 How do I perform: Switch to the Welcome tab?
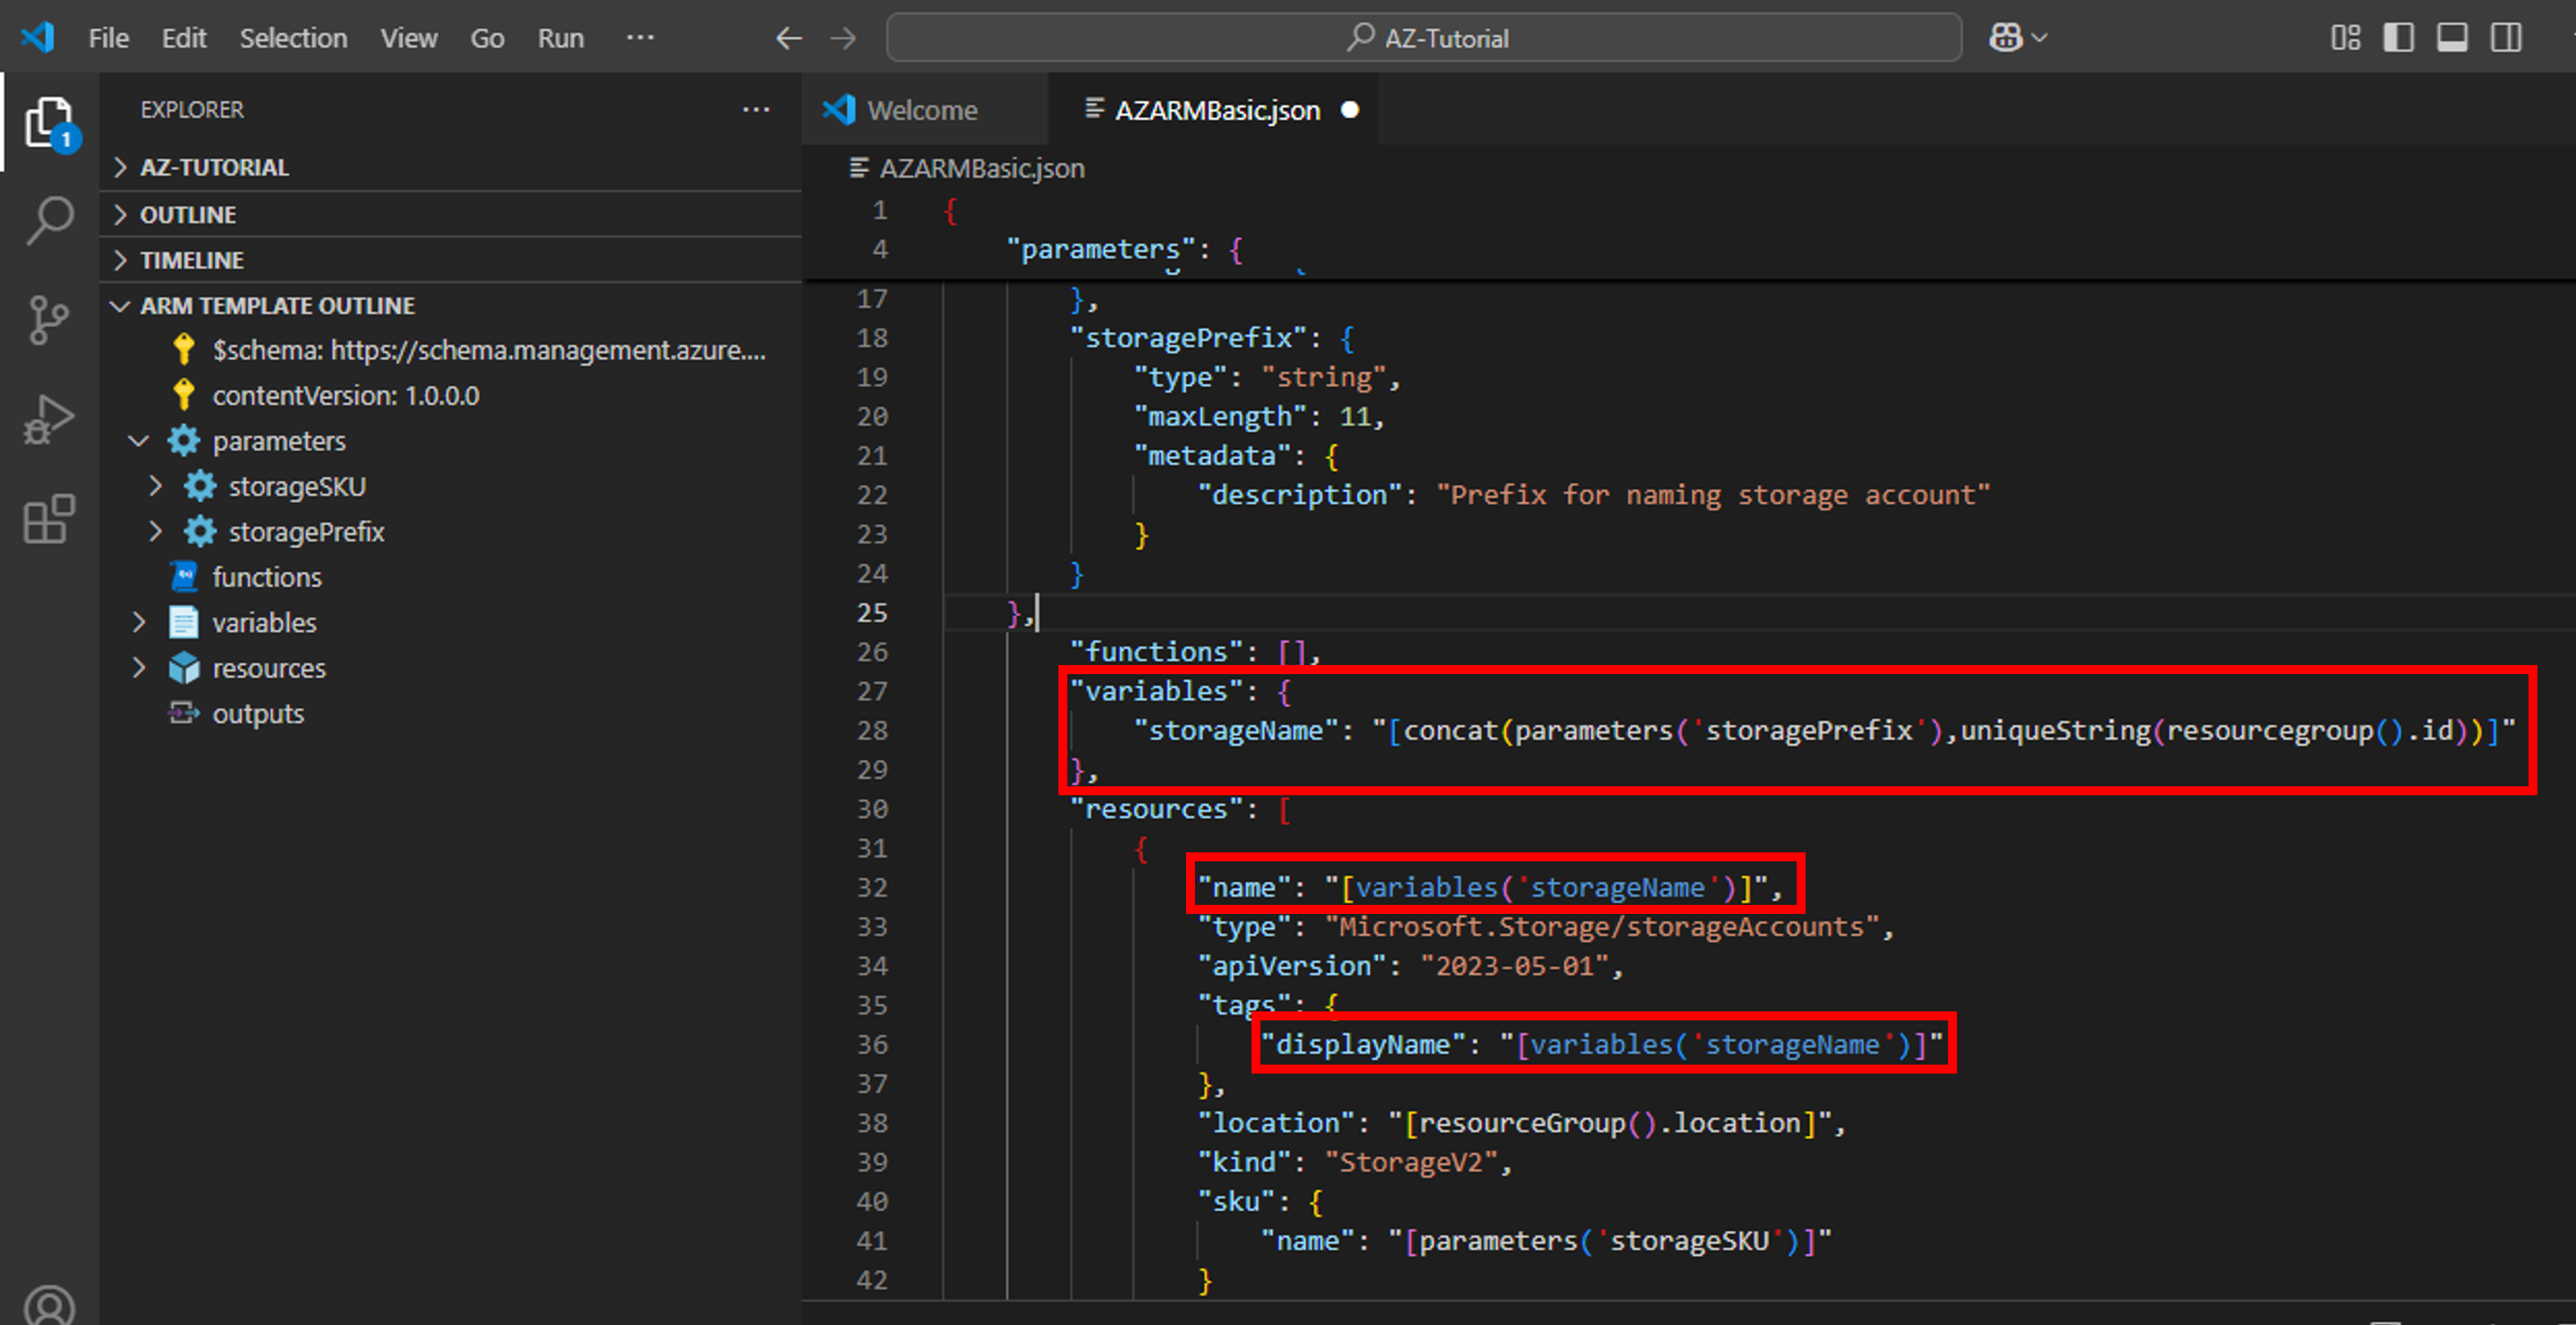[921, 110]
